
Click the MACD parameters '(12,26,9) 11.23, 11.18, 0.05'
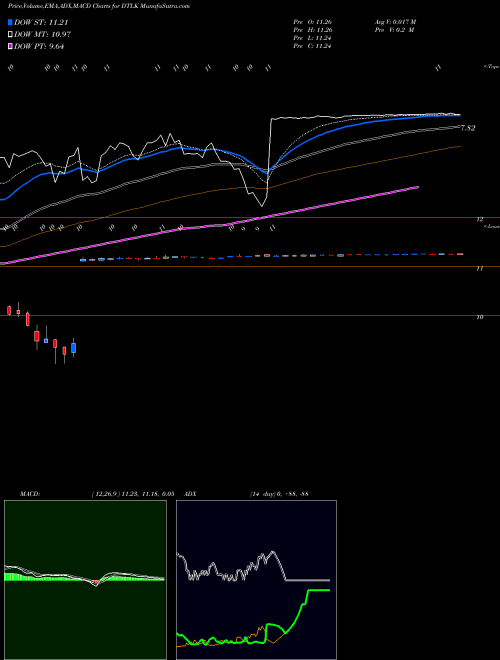[133, 494]
